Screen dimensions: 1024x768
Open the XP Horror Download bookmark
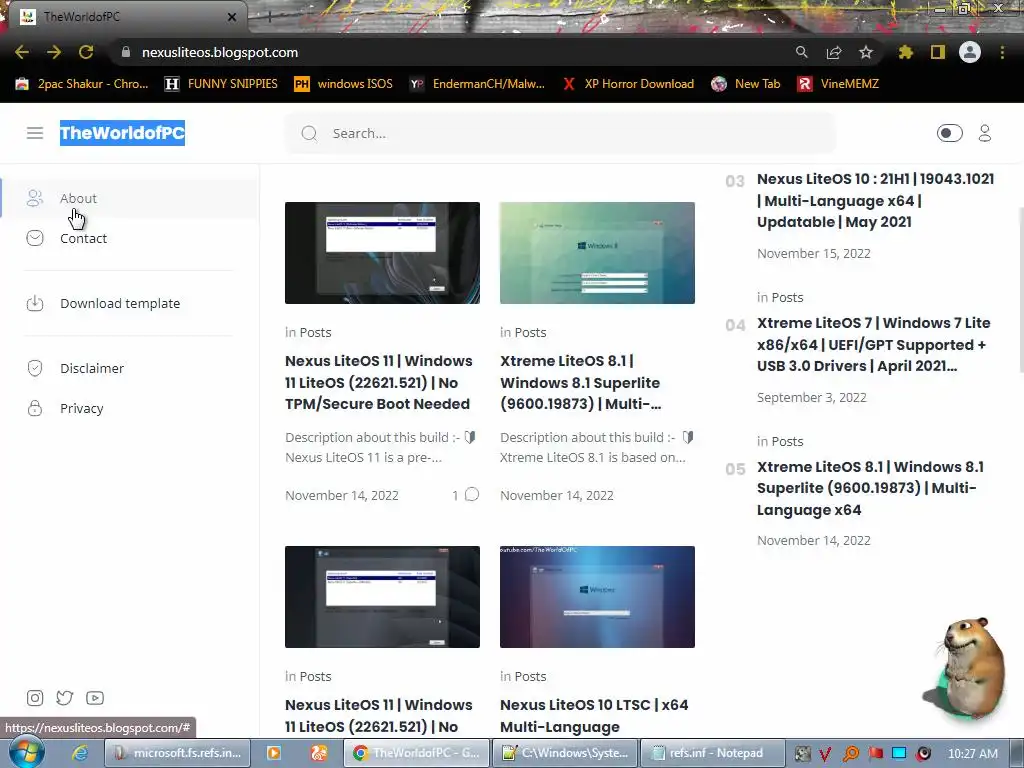coord(628,84)
